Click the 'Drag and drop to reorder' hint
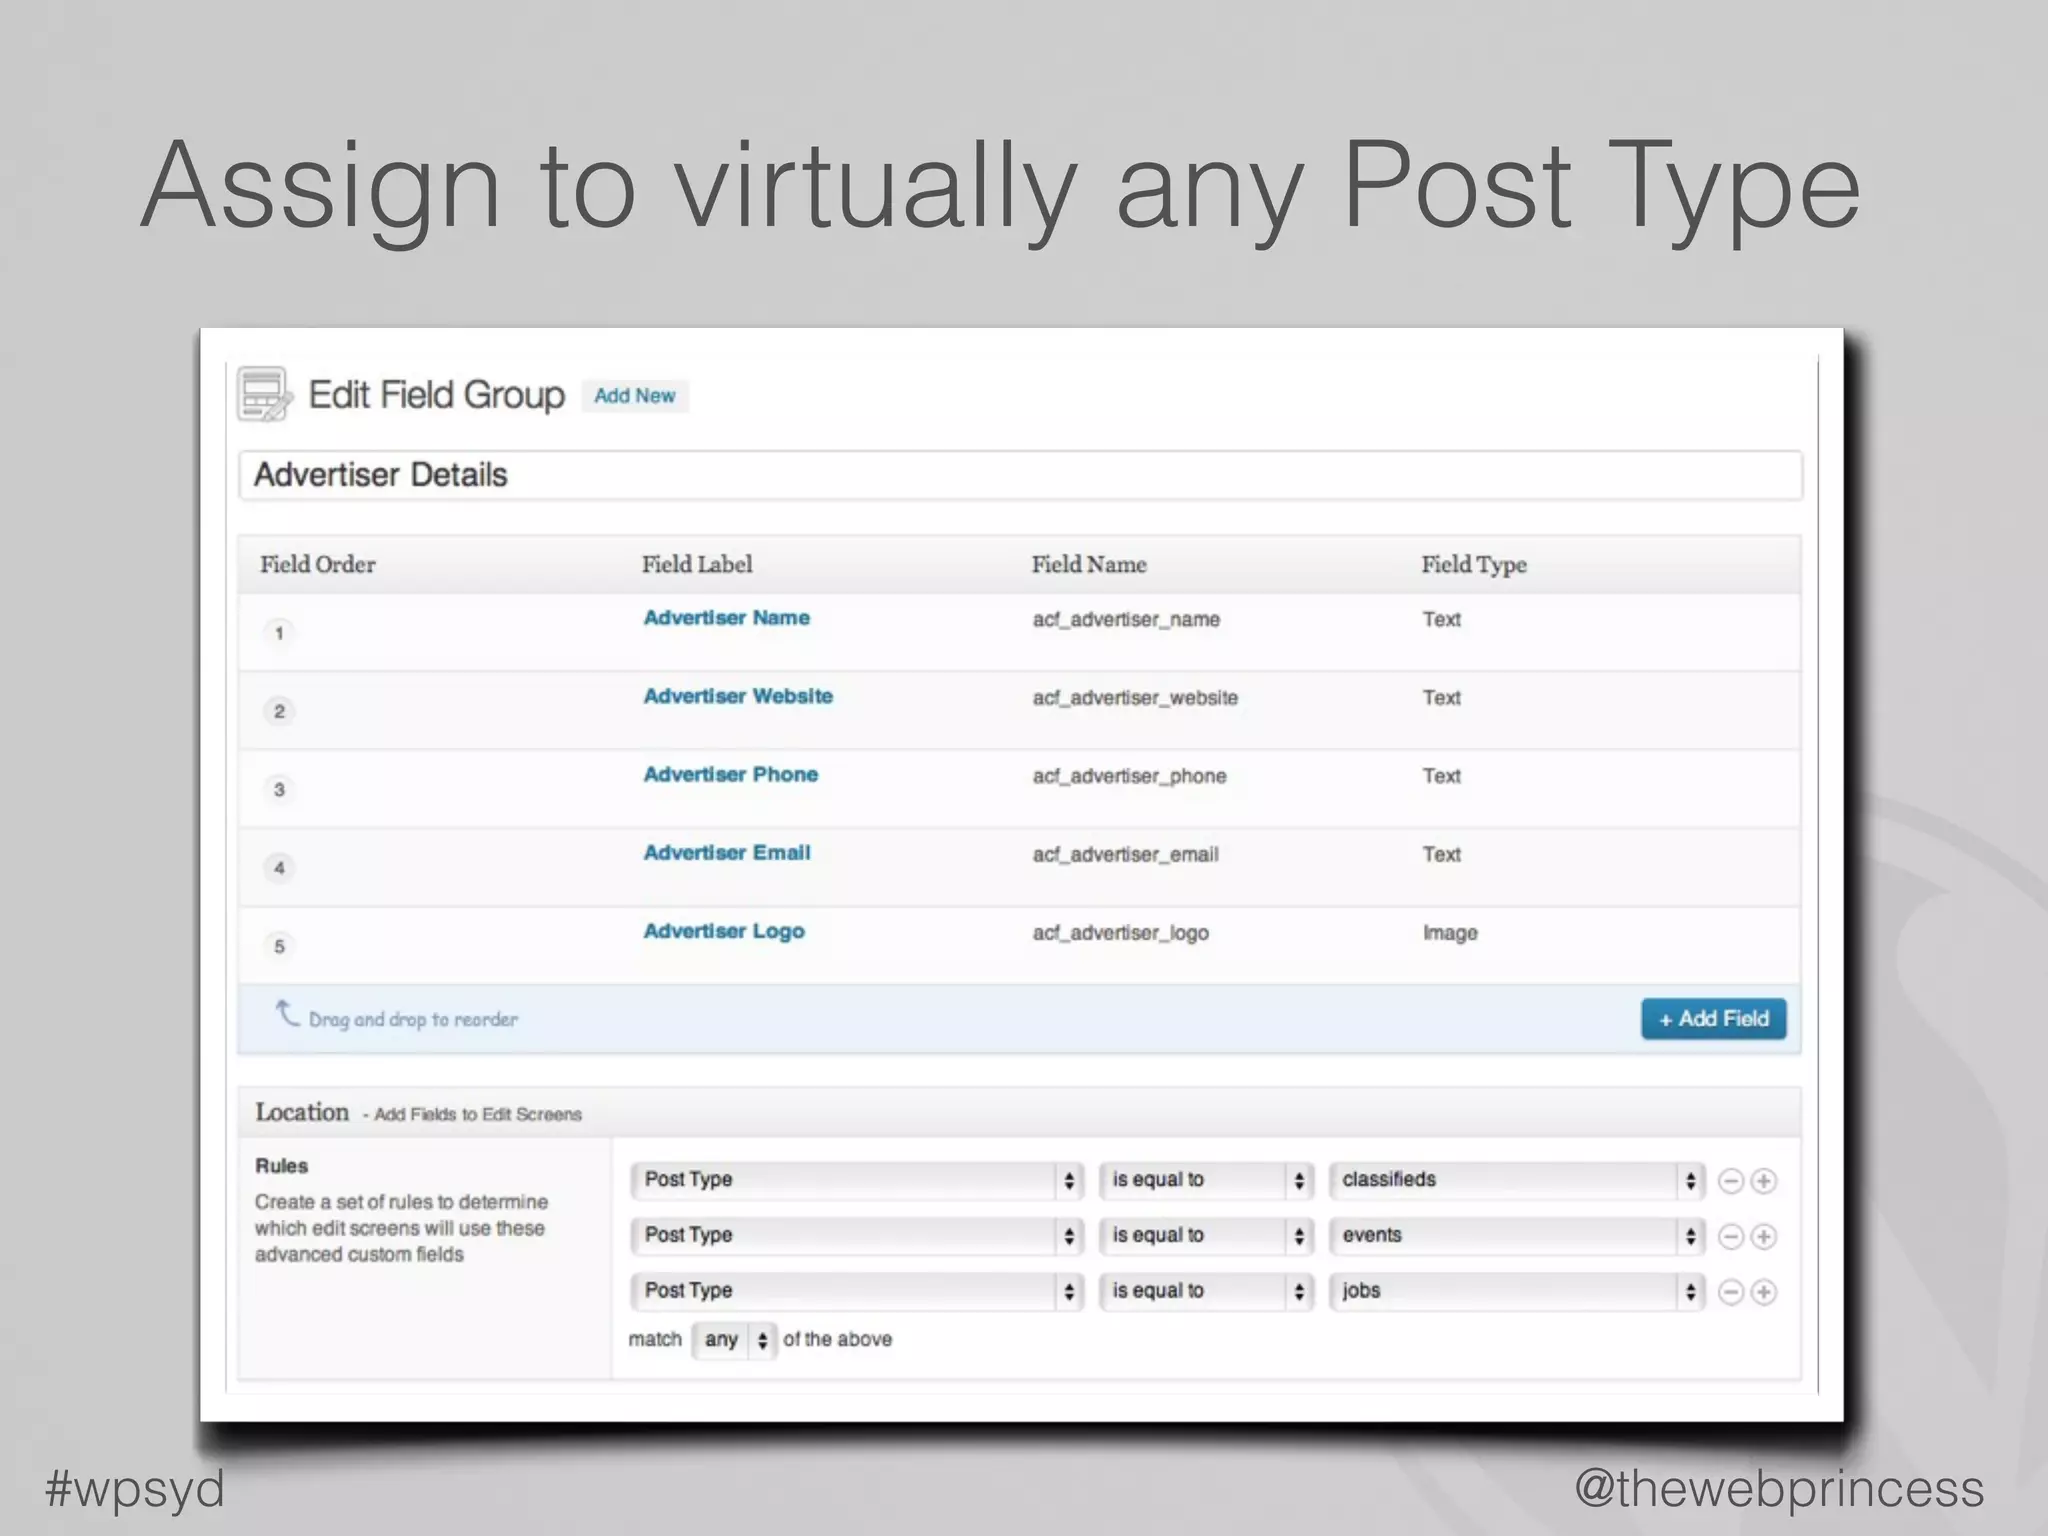The width and height of the screenshot is (2048, 1536). coord(413,1020)
